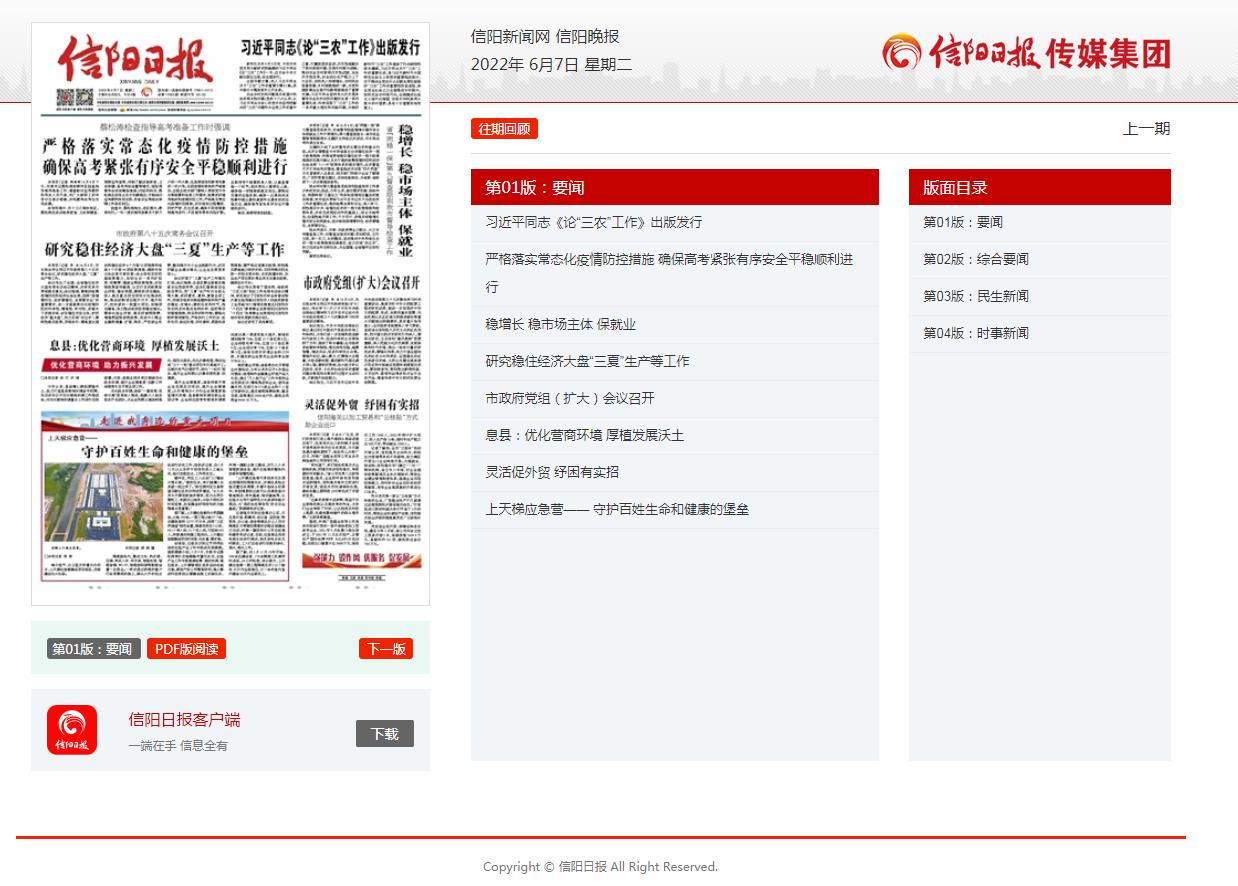Open the 信阳晚报 link

pyautogui.click(x=587, y=37)
